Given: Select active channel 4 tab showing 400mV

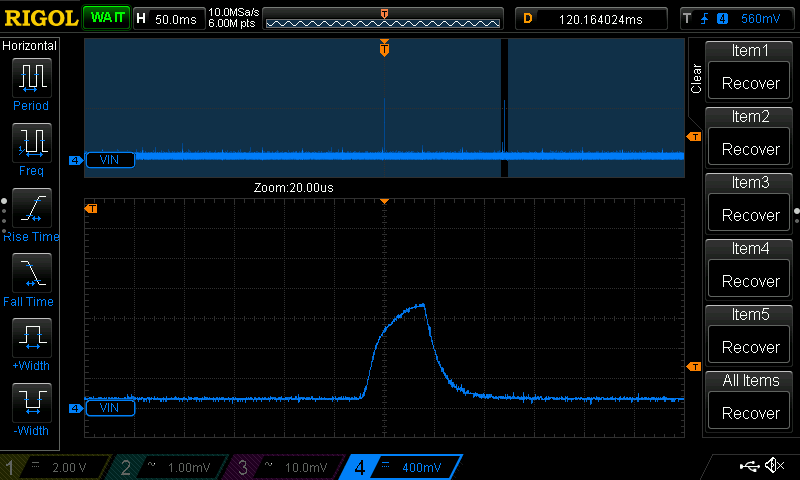Looking at the screenshot, I should click(402, 467).
